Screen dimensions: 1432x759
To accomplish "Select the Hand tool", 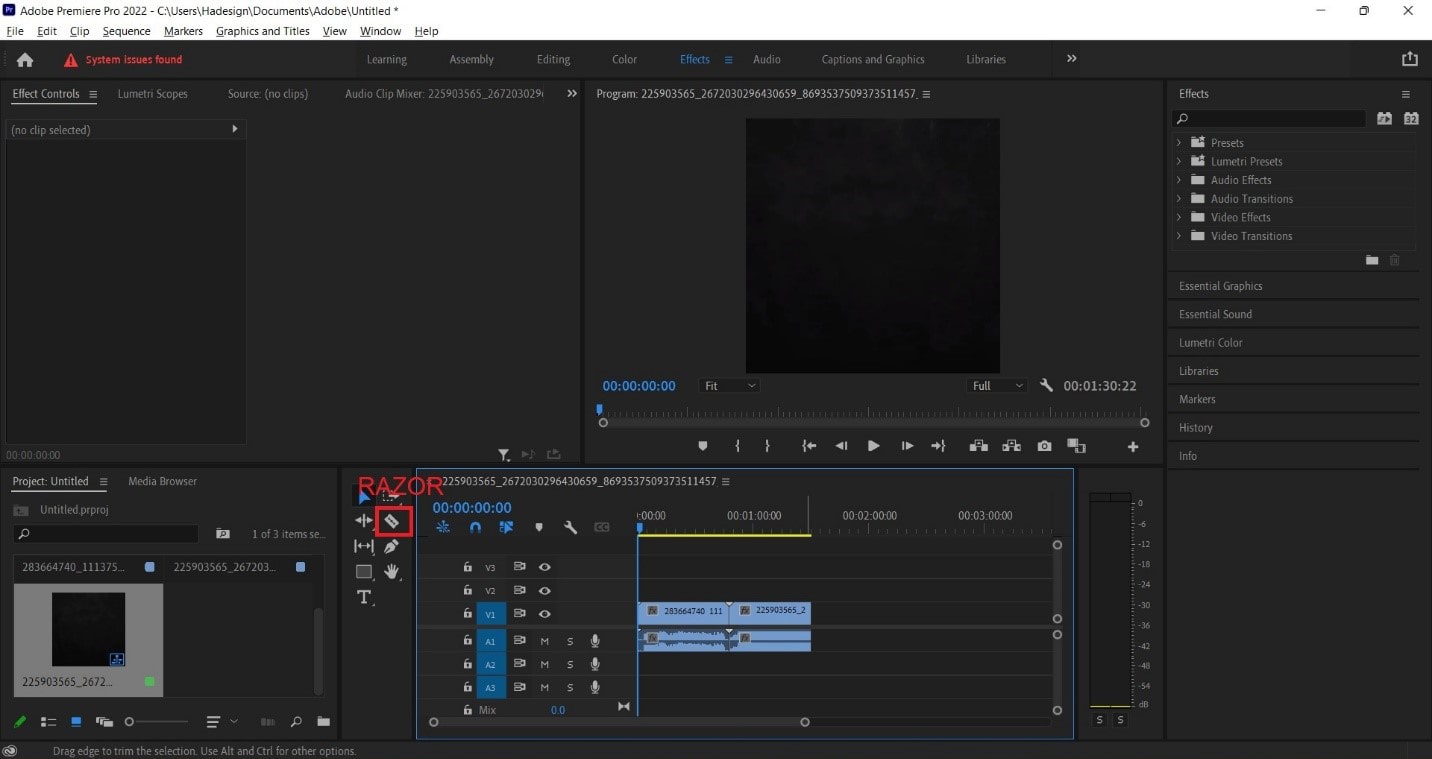I will click(392, 572).
